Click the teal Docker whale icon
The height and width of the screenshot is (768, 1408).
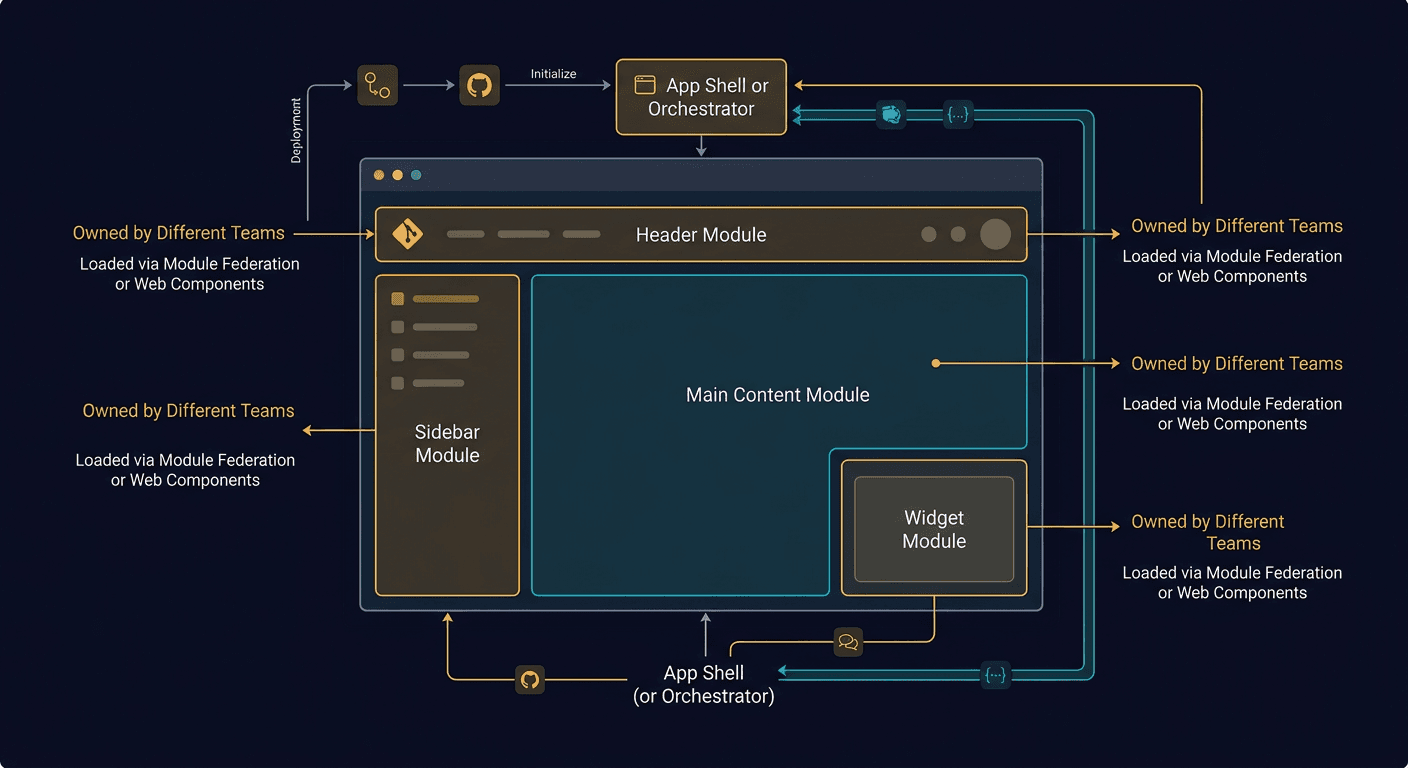tap(890, 114)
